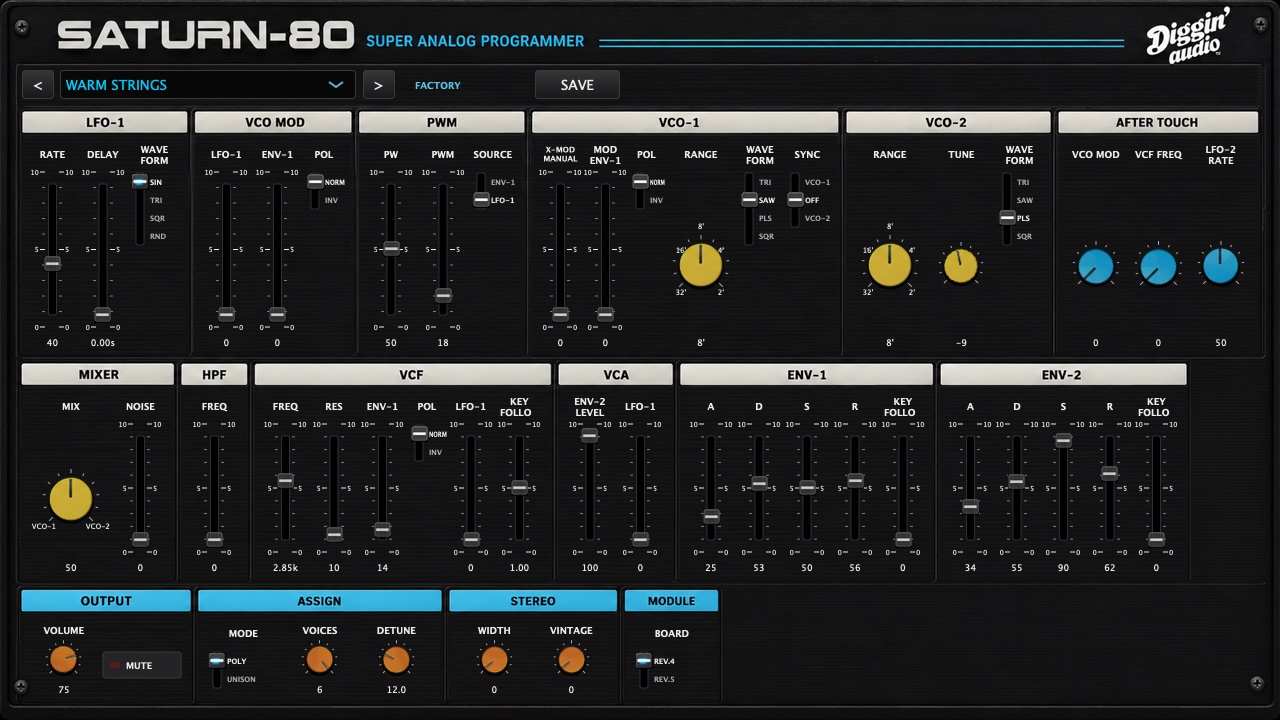Click the PWM PW slider handle

point(391,248)
